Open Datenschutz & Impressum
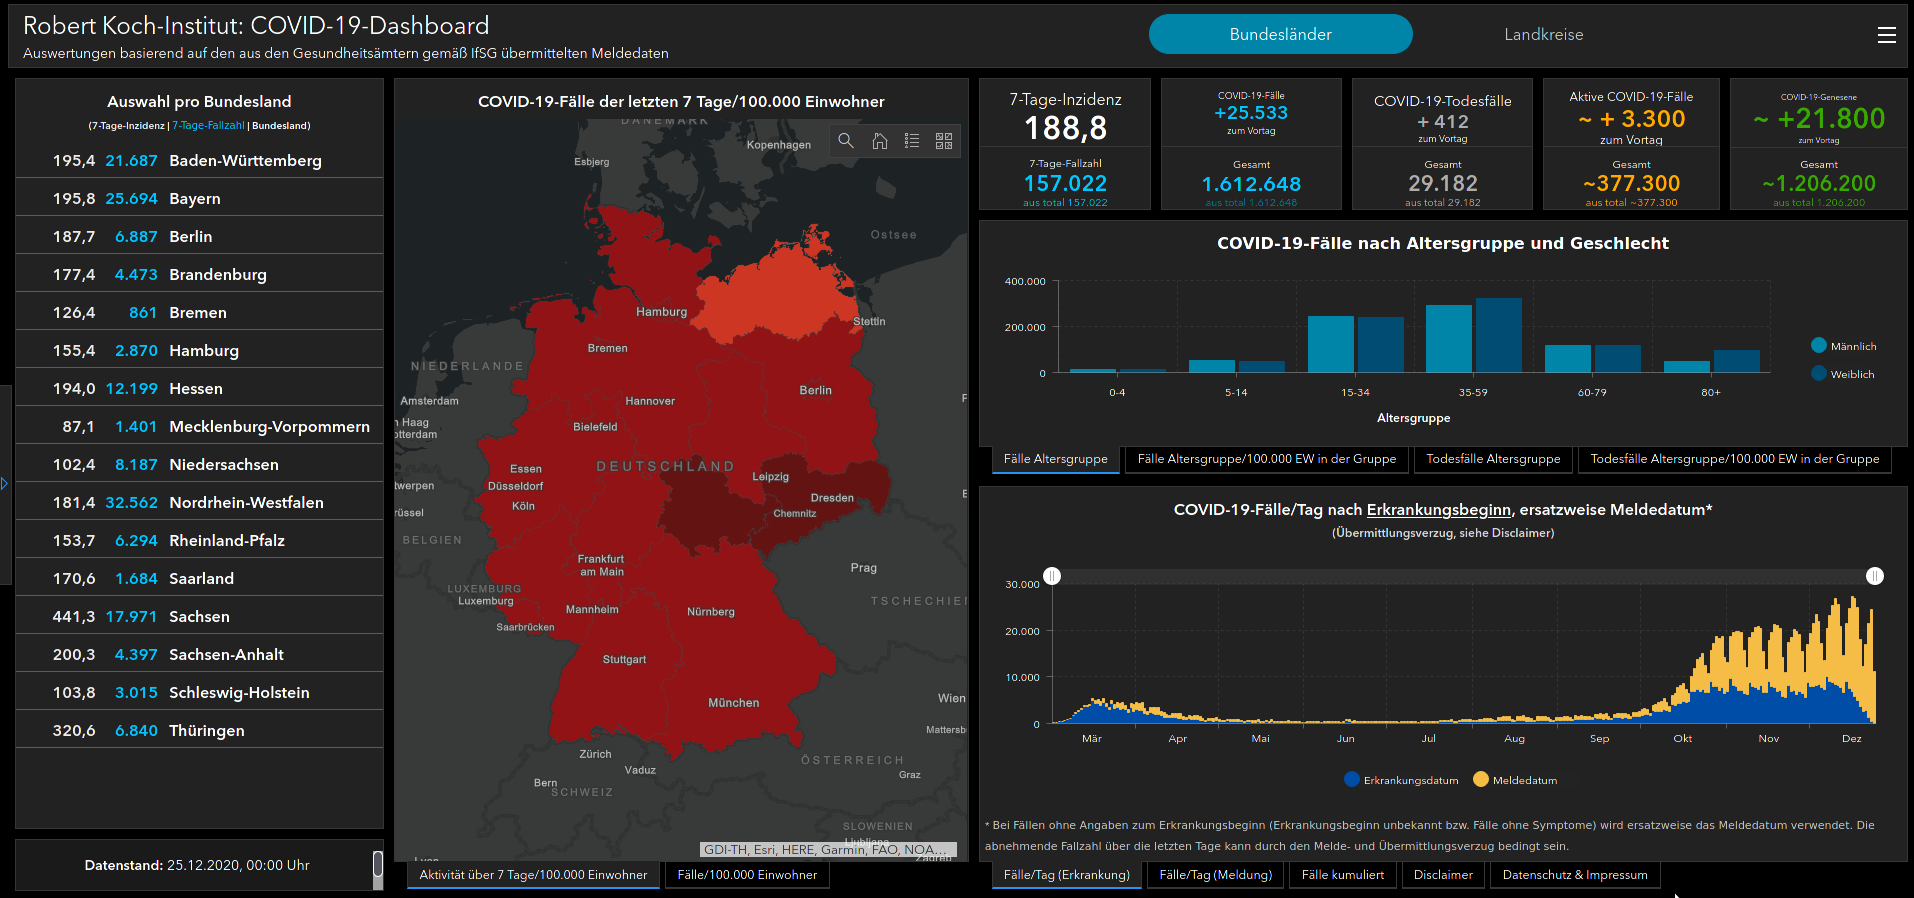The image size is (1914, 898). 1574,875
